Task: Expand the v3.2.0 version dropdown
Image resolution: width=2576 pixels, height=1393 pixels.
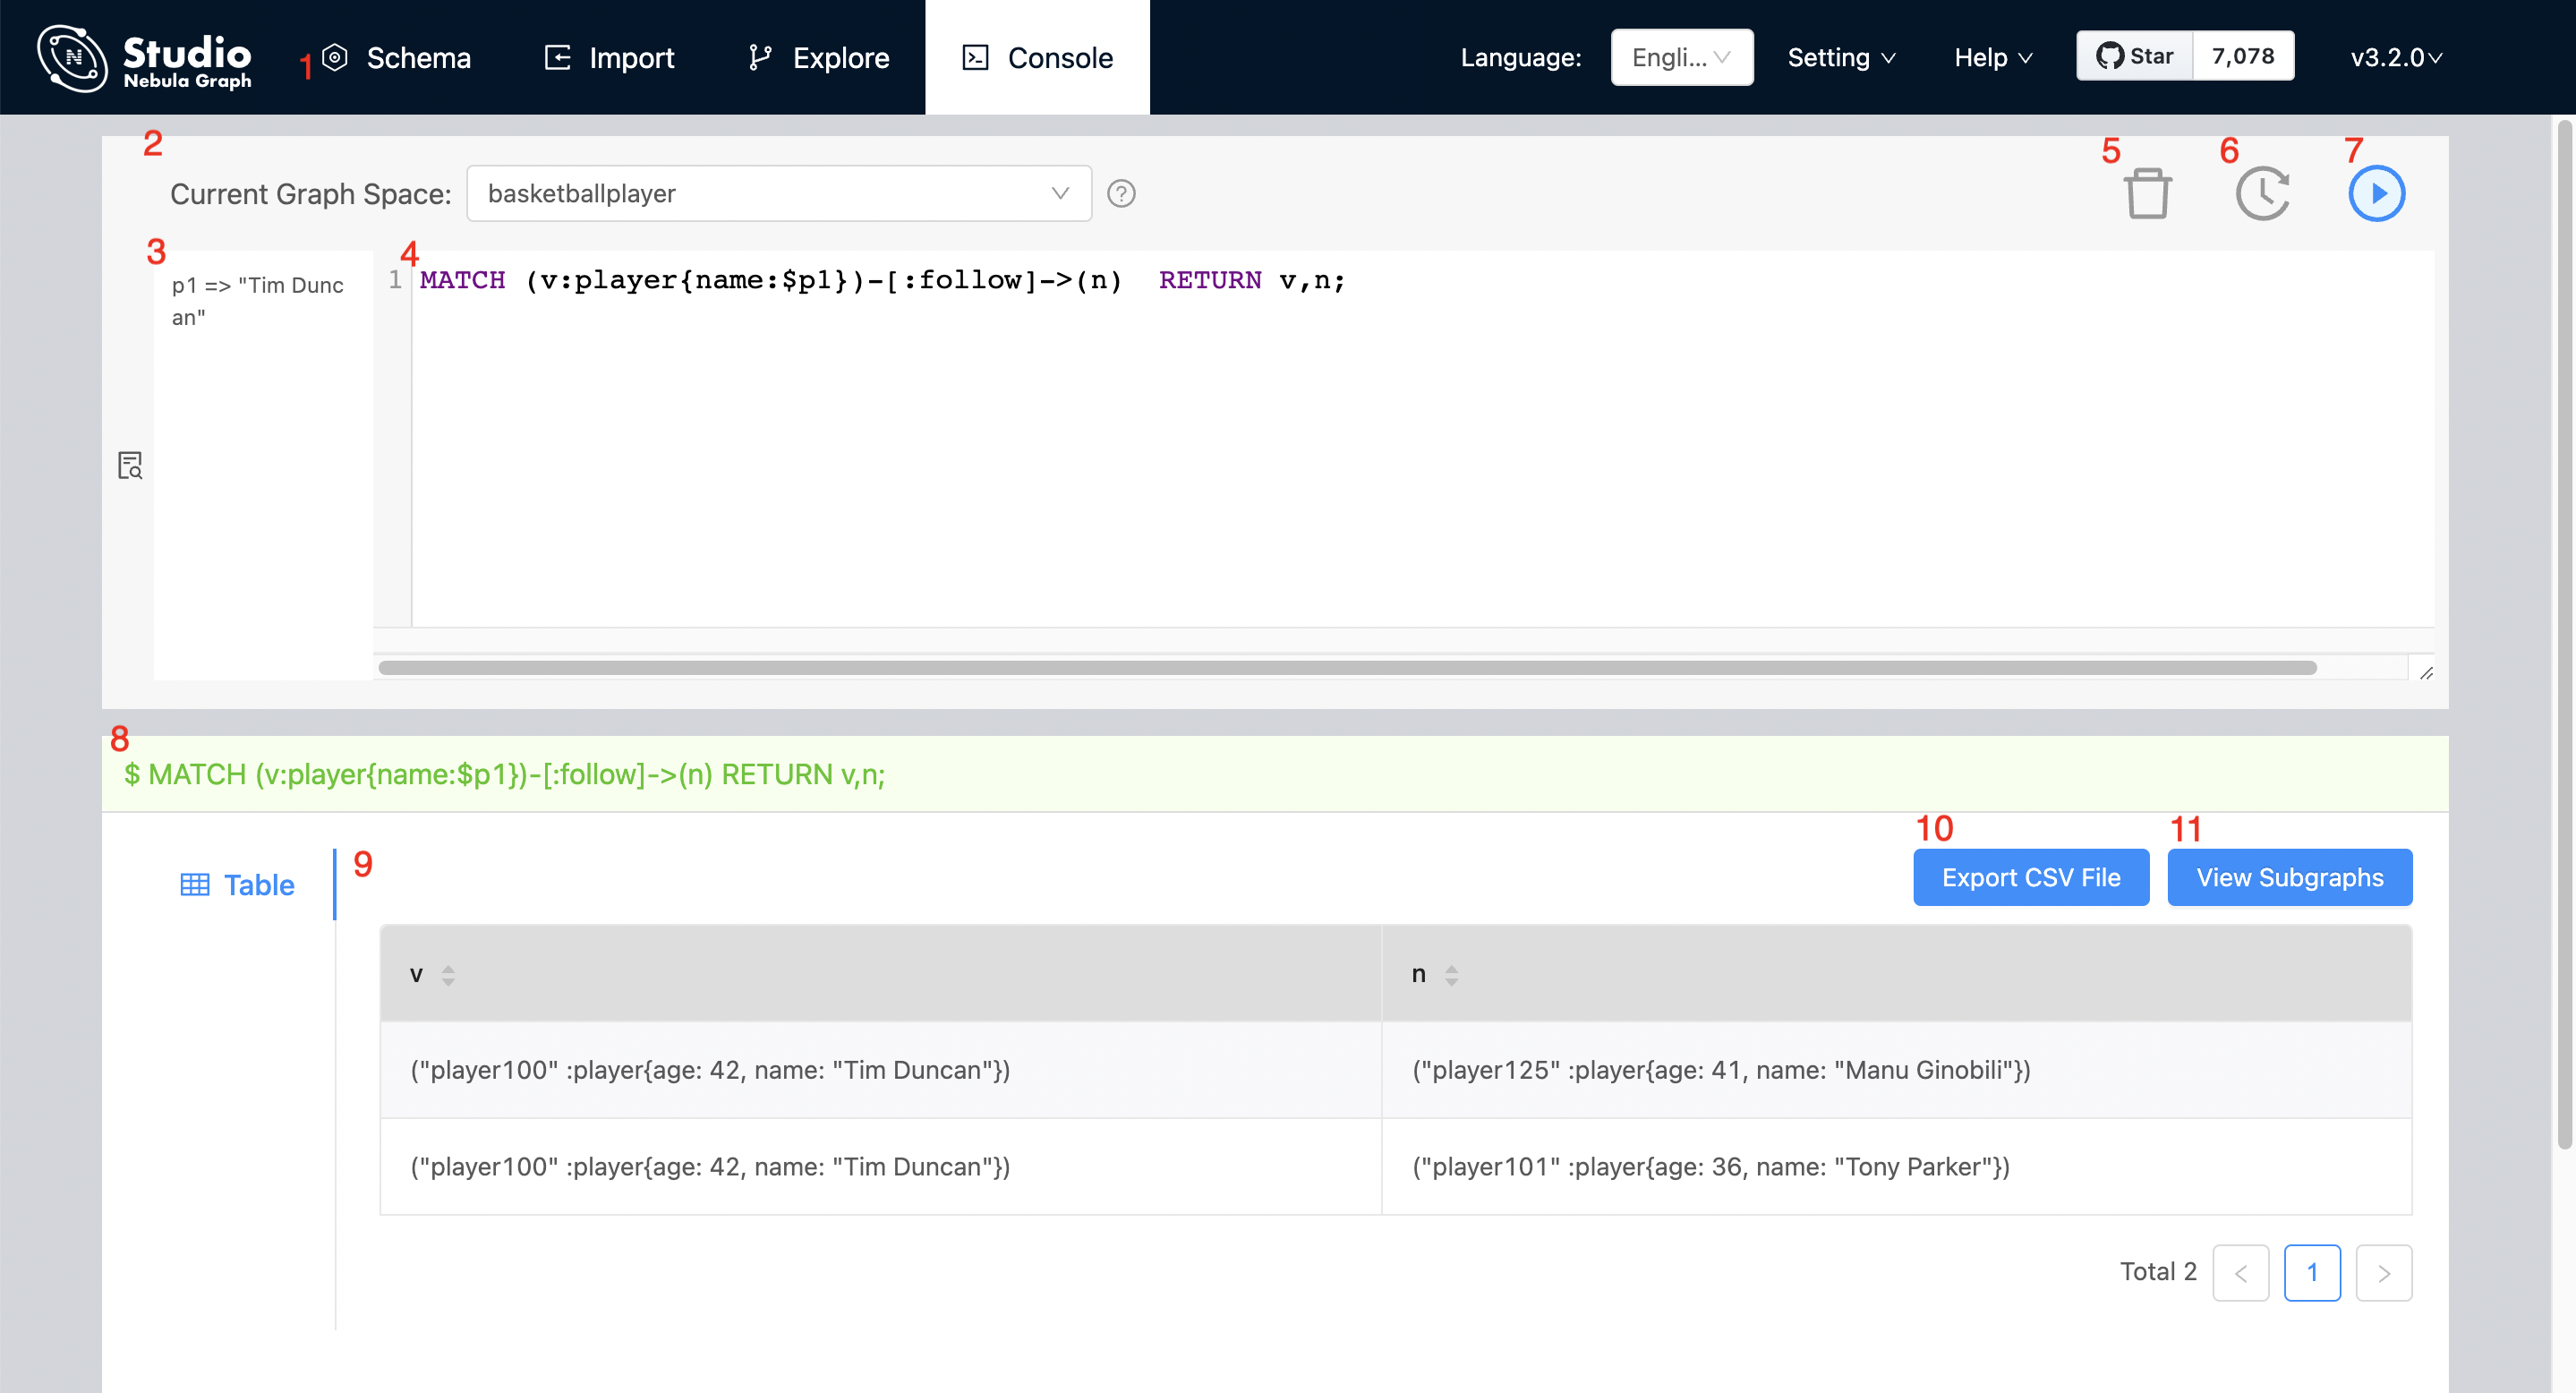Action: [x=2396, y=58]
